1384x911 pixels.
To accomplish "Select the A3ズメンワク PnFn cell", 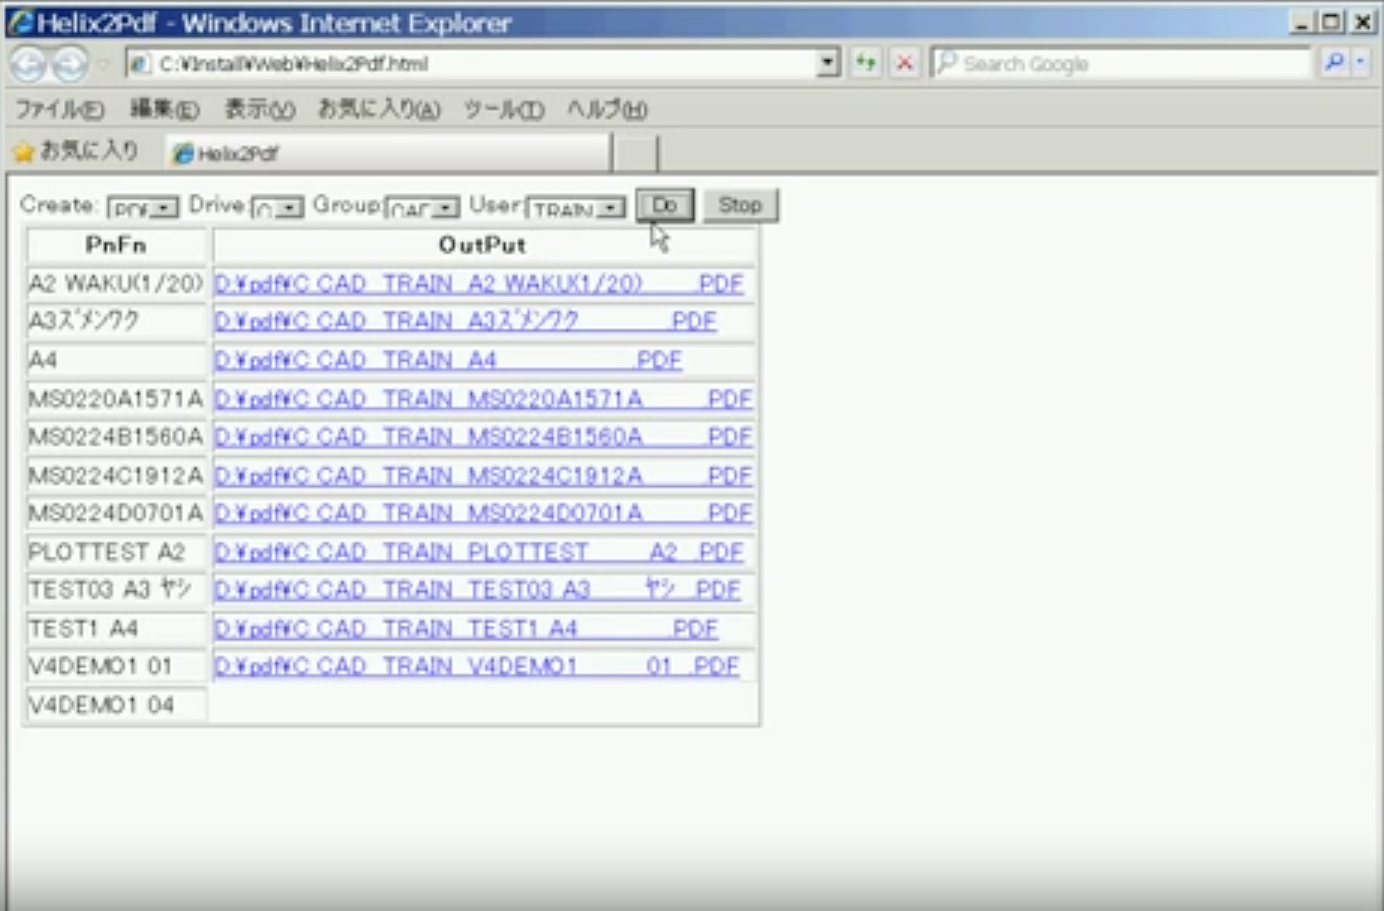I will pyautogui.click(x=116, y=322).
